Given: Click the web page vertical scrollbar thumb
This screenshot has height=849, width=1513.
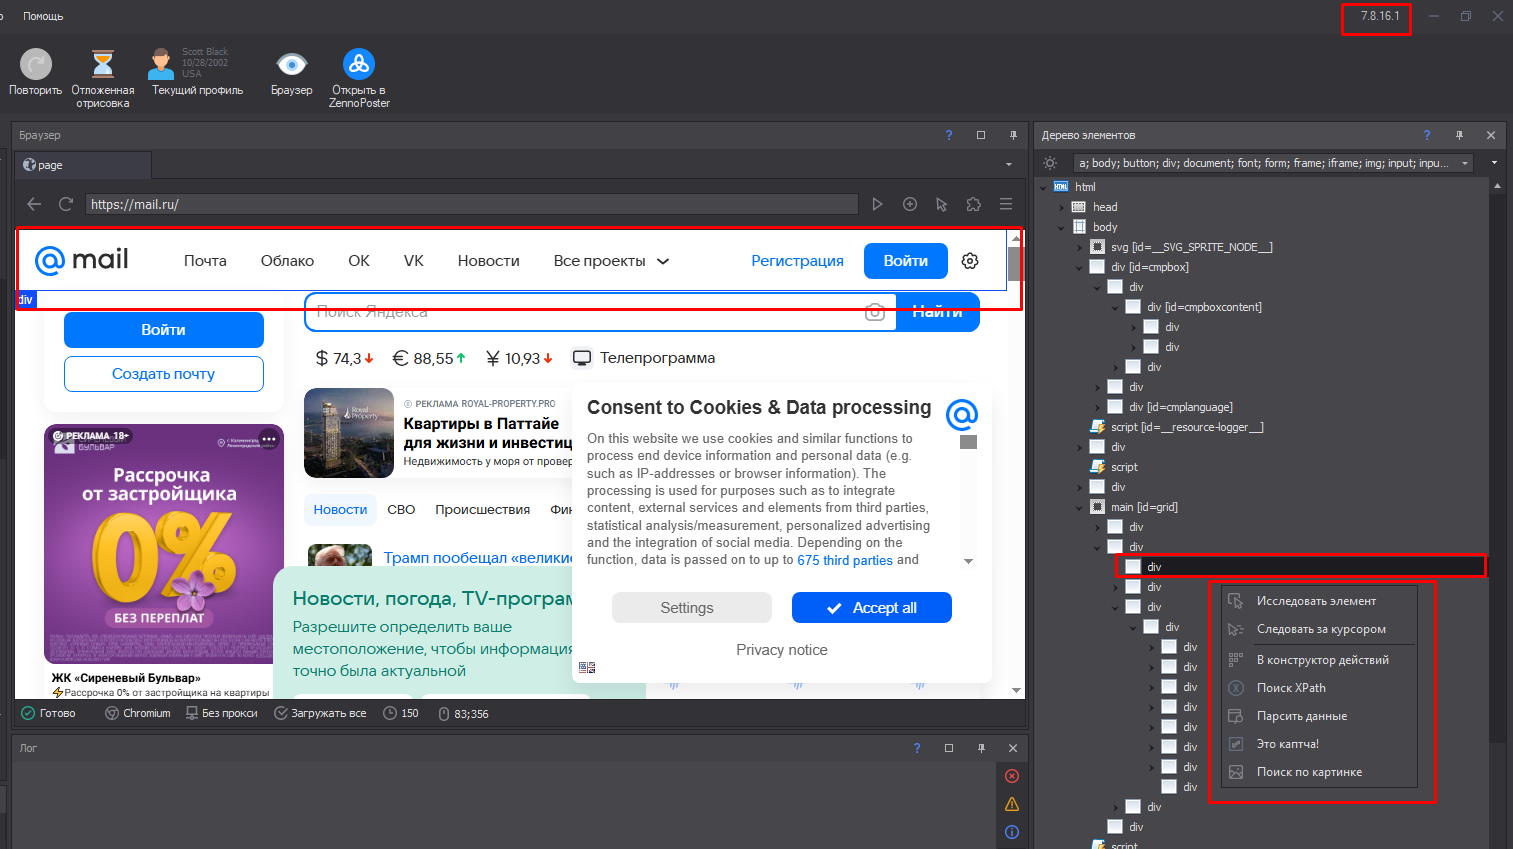Looking at the screenshot, I should tap(1014, 264).
